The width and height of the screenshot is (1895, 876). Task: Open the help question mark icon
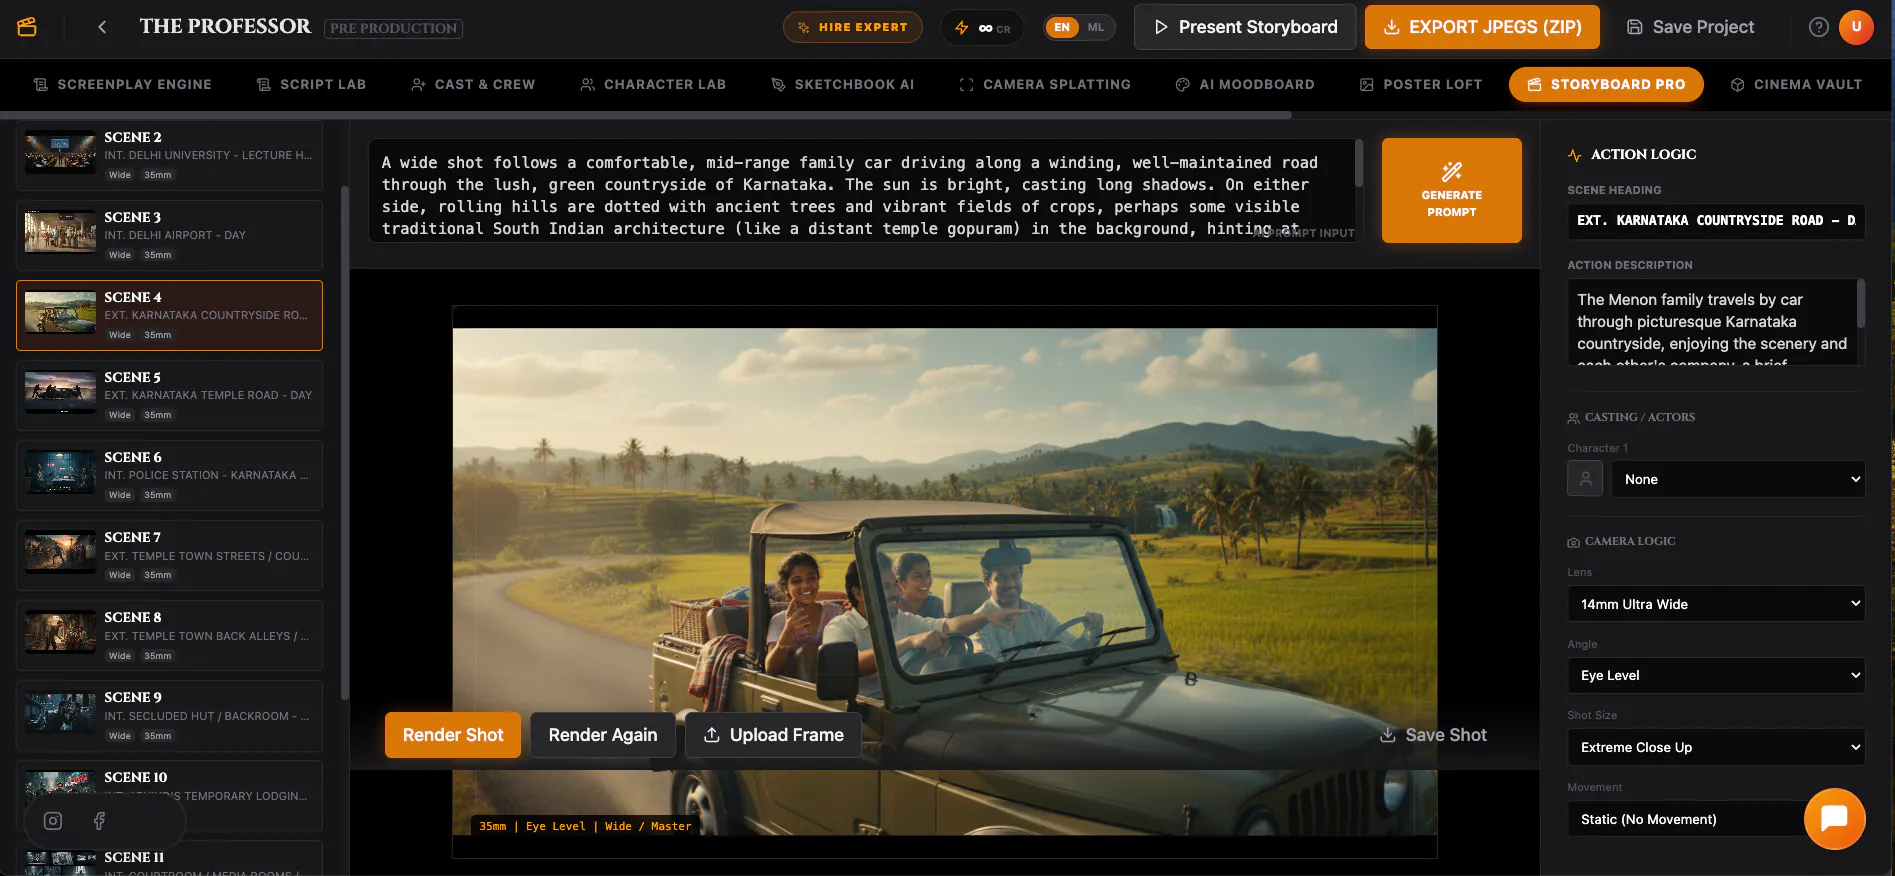coord(1819,27)
